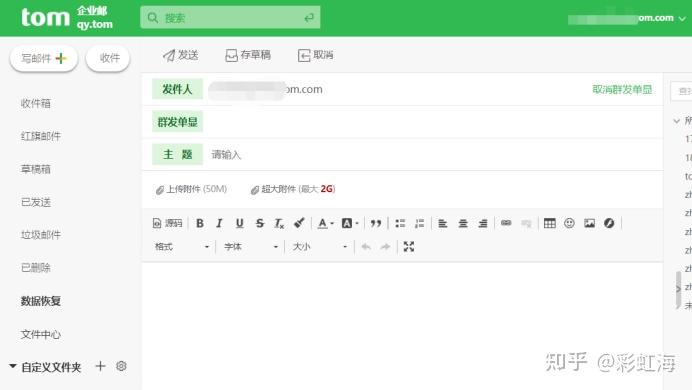
Task: Align text left
Action: 443,223
